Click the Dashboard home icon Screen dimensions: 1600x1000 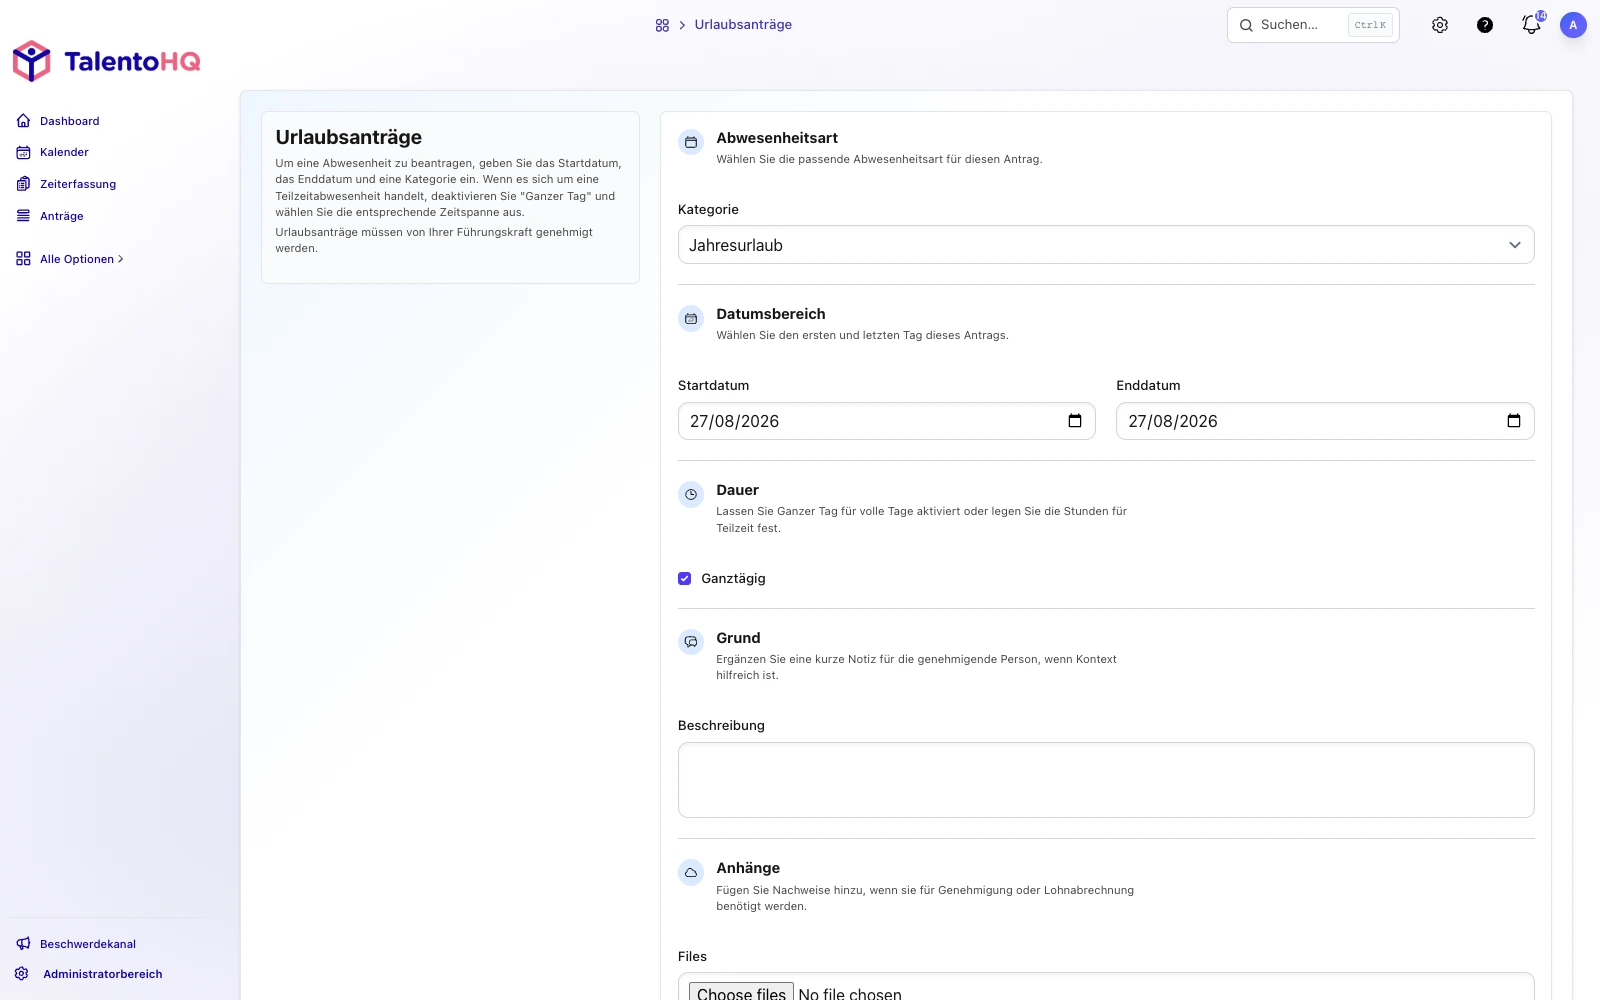23,121
